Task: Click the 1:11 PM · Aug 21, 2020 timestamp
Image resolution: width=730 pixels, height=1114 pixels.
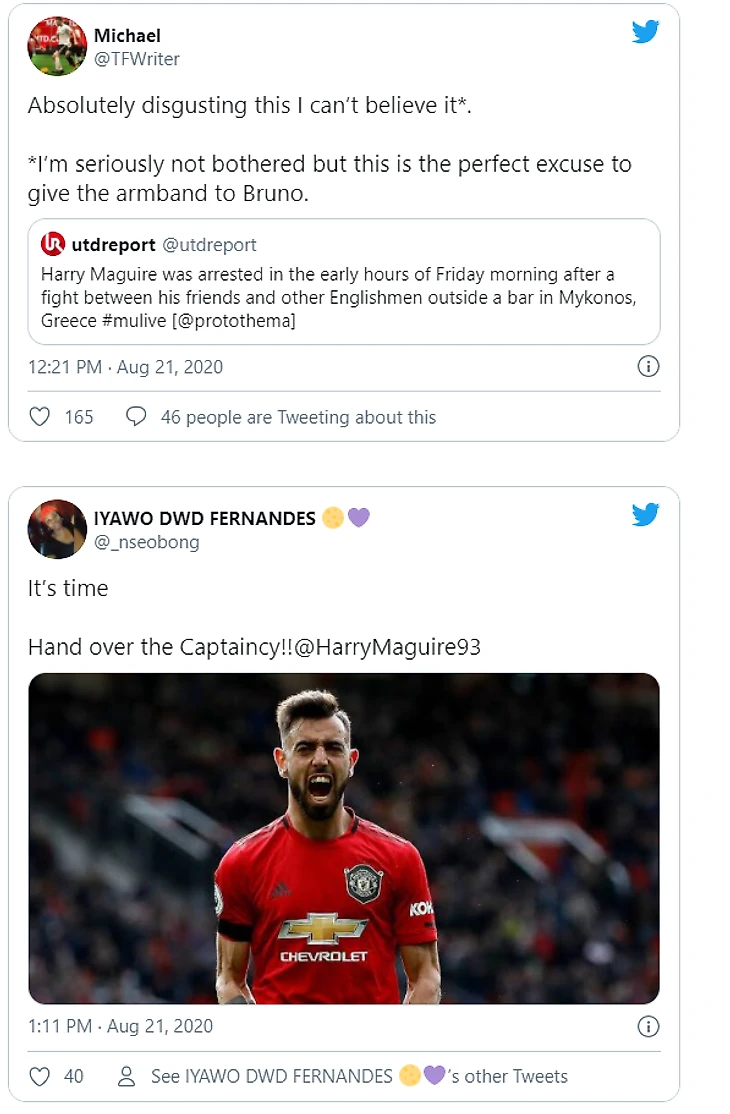Action: click(120, 1026)
